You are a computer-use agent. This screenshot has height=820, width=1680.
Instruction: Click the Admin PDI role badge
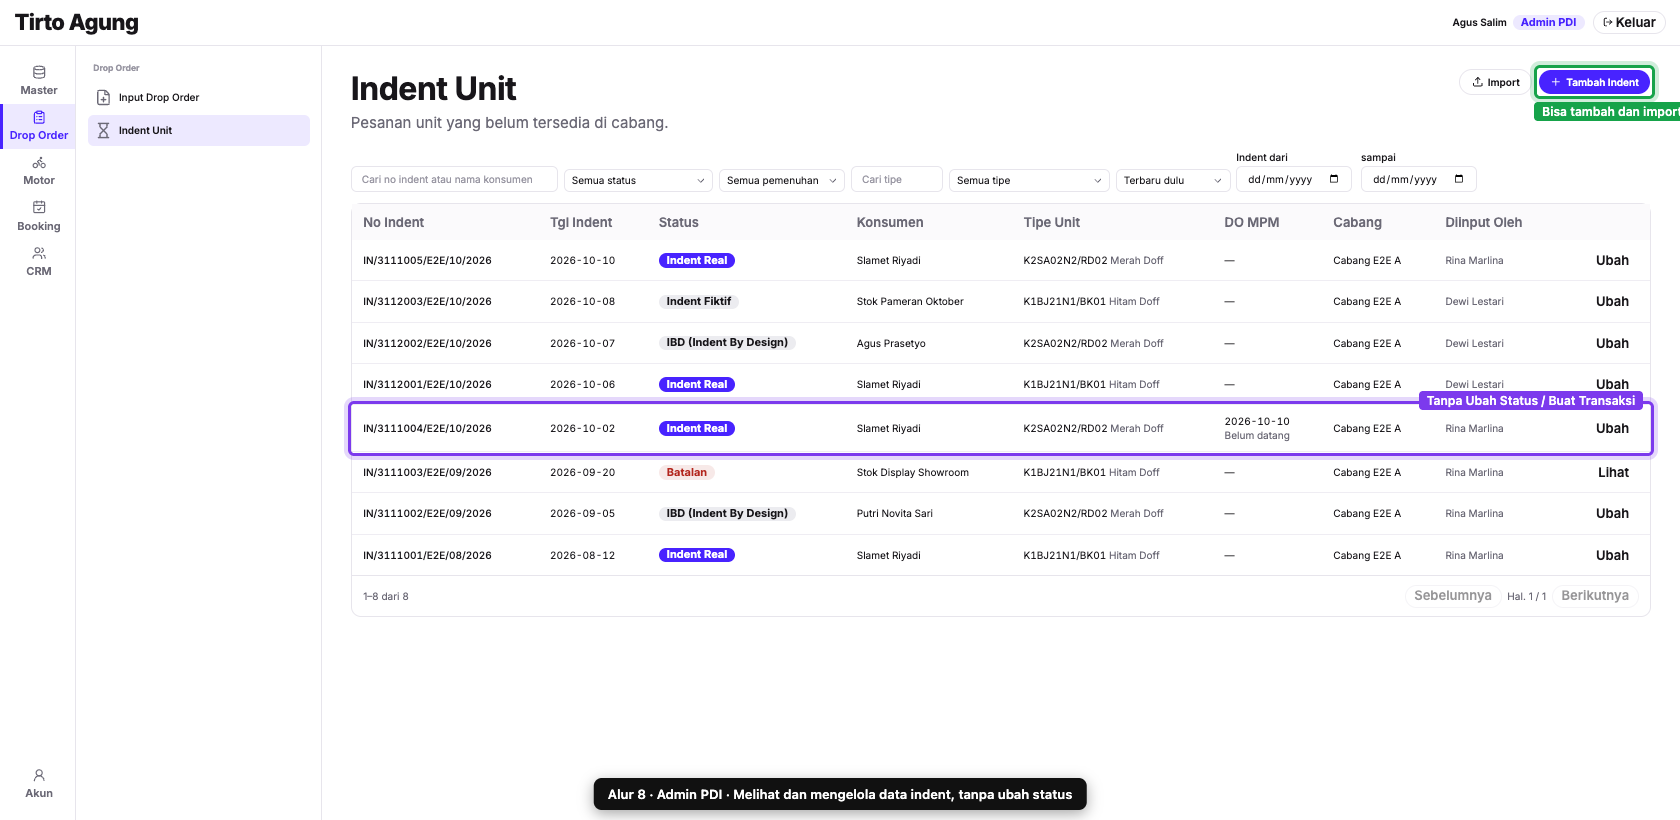click(1548, 22)
